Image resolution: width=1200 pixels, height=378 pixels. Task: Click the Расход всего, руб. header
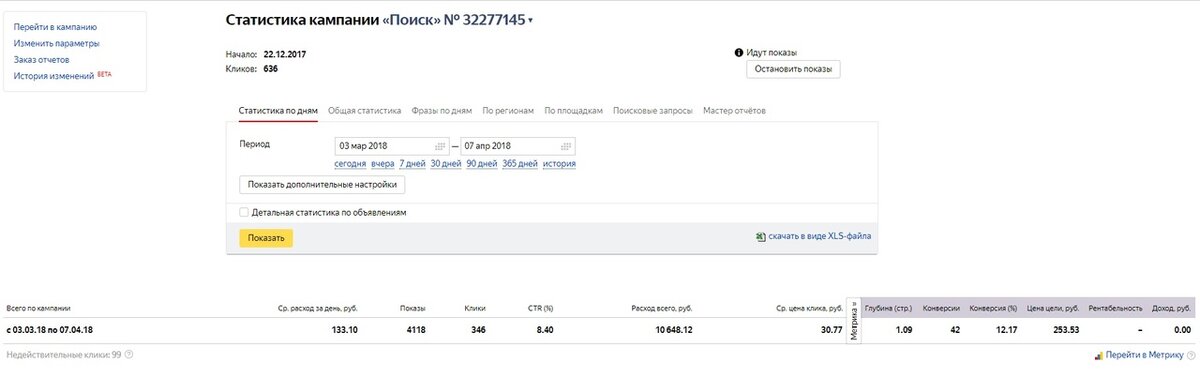coord(662,308)
